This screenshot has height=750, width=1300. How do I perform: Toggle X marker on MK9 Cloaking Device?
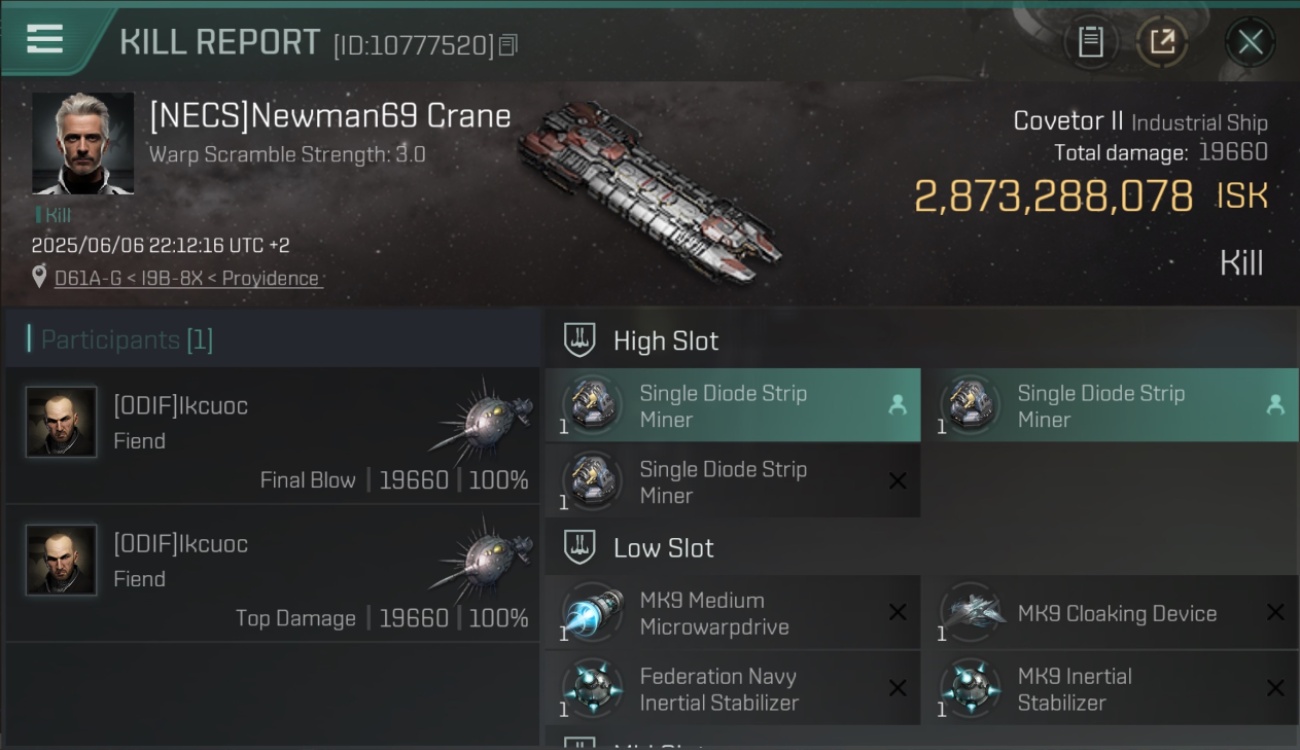pyautogui.click(x=1275, y=612)
